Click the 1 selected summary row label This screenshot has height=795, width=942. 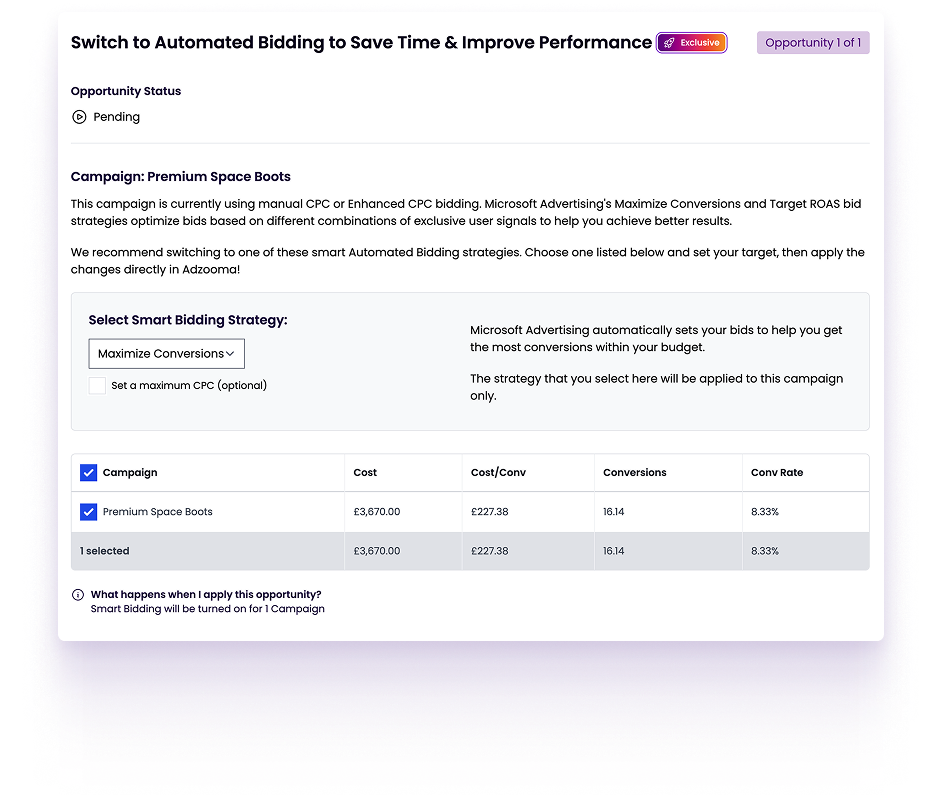pos(105,551)
